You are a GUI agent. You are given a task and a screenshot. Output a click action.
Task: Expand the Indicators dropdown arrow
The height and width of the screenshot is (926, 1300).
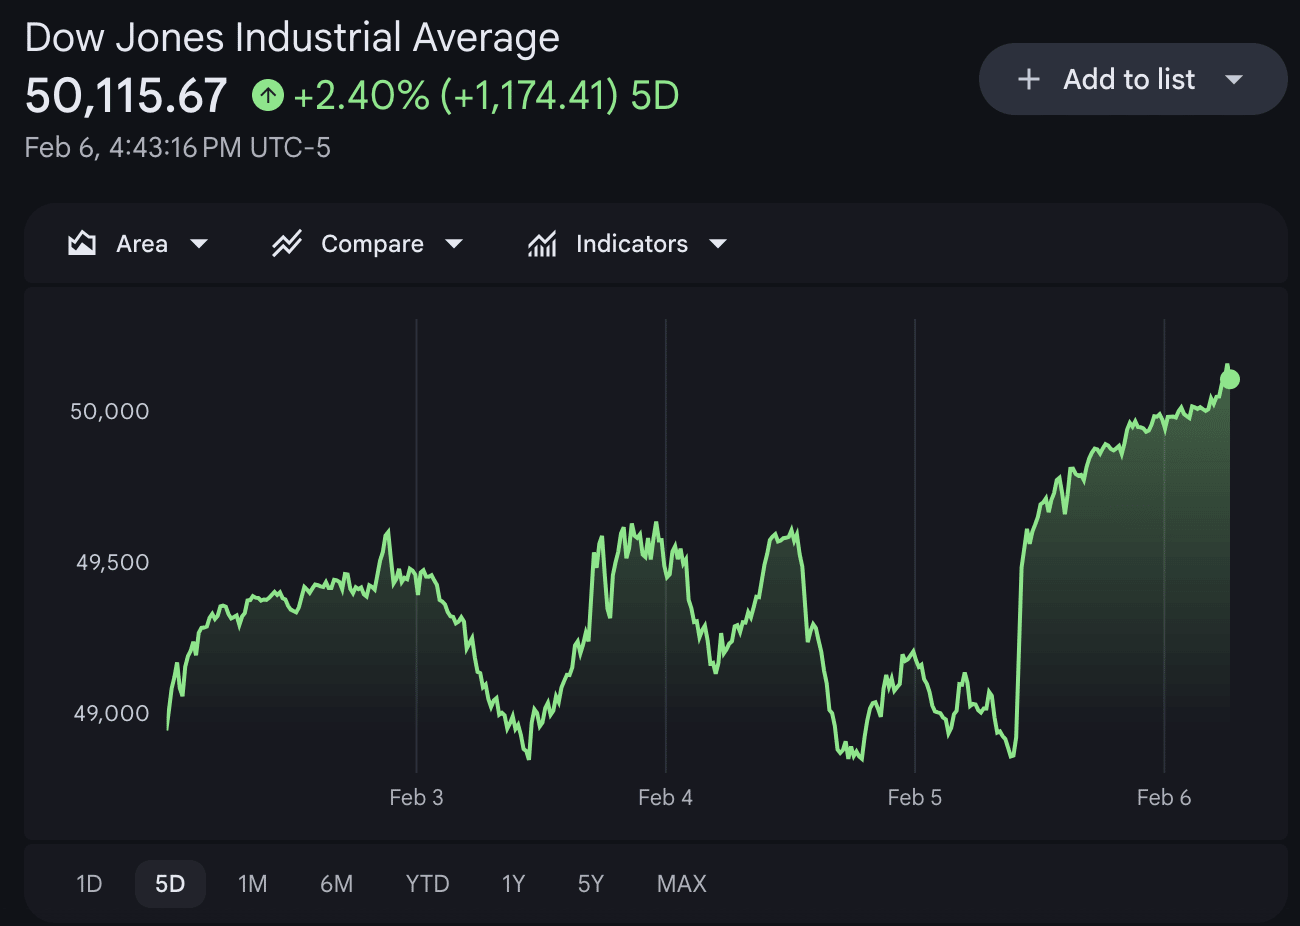[718, 244]
